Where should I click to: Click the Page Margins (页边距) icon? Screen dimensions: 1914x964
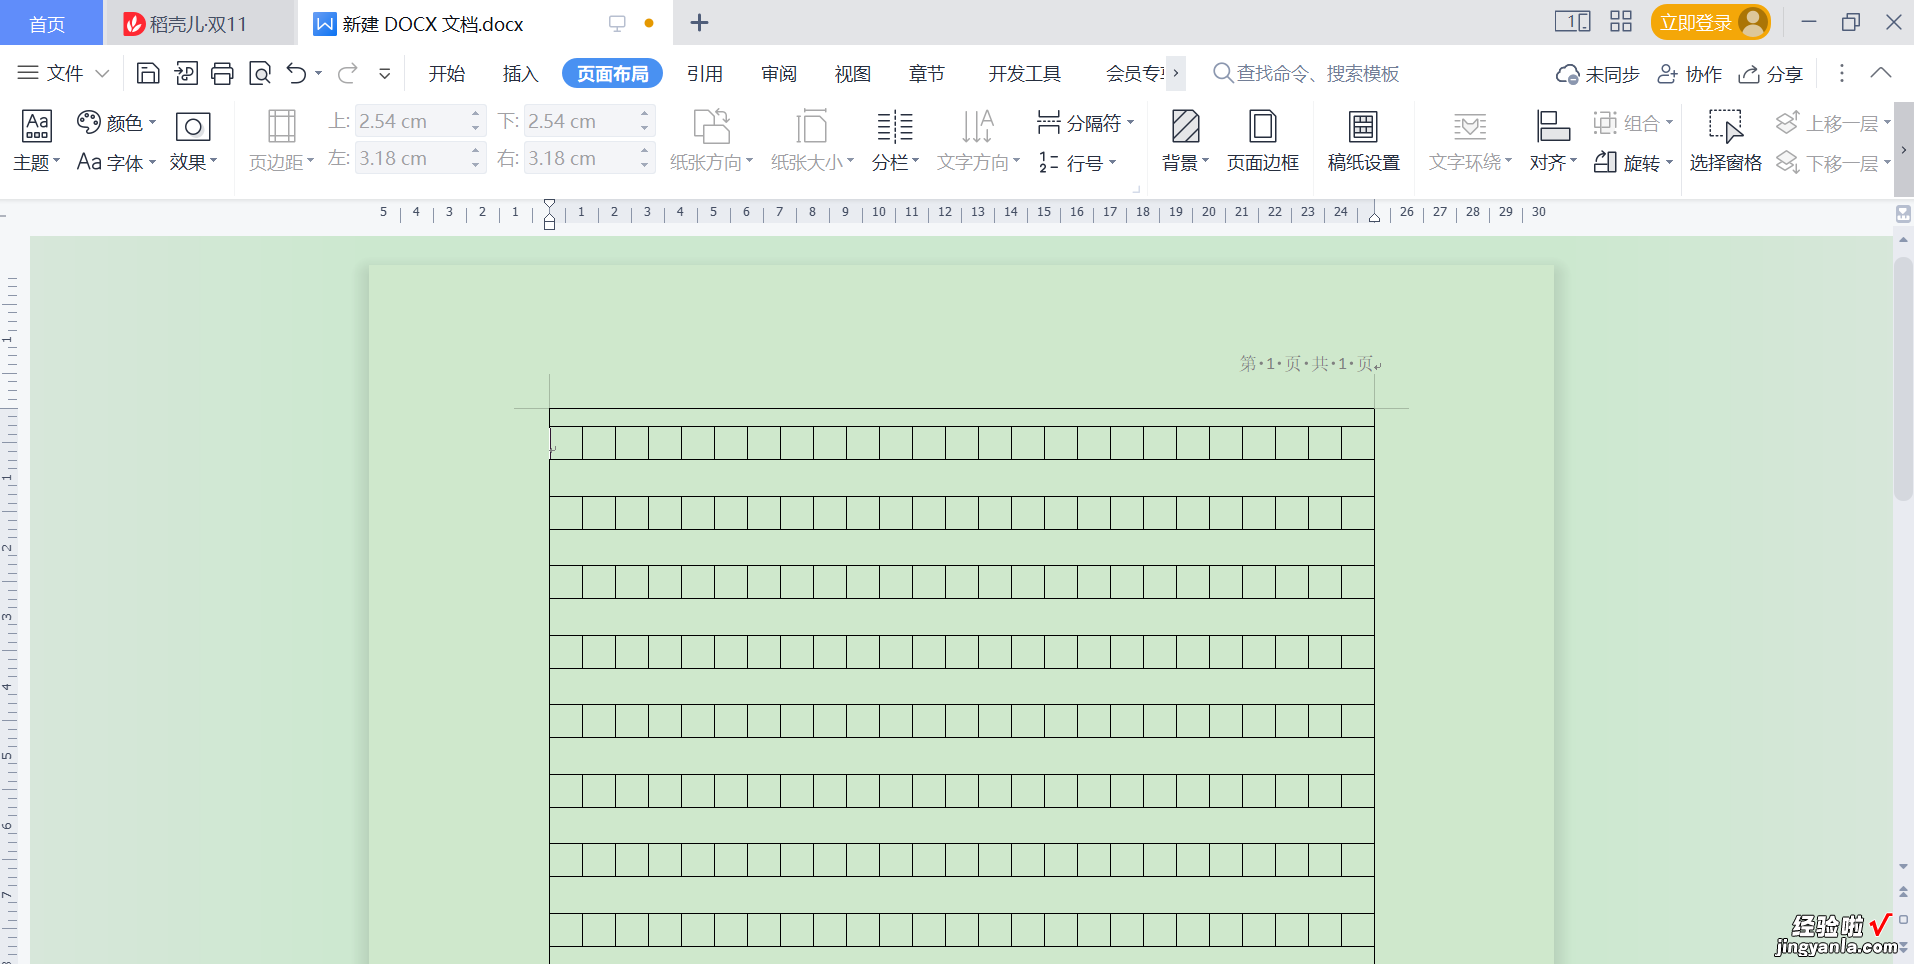click(x=282, y=127)
